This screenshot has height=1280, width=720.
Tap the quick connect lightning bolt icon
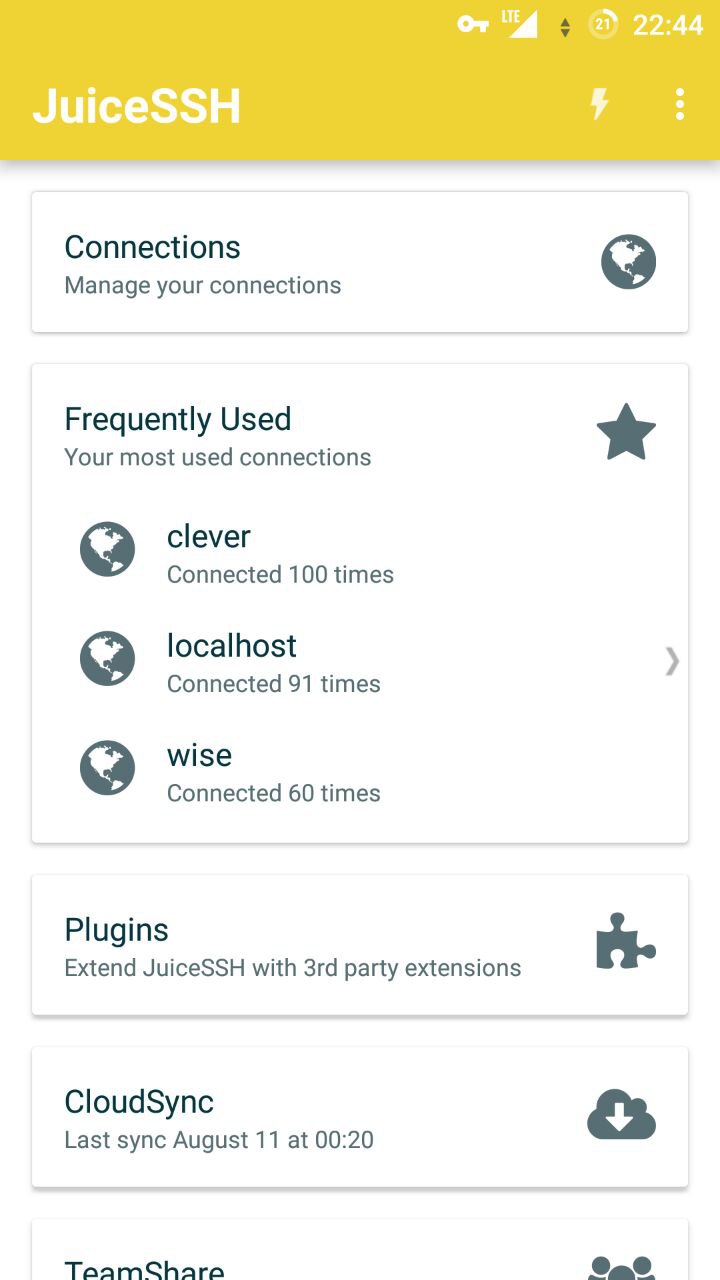coord(599,104)
